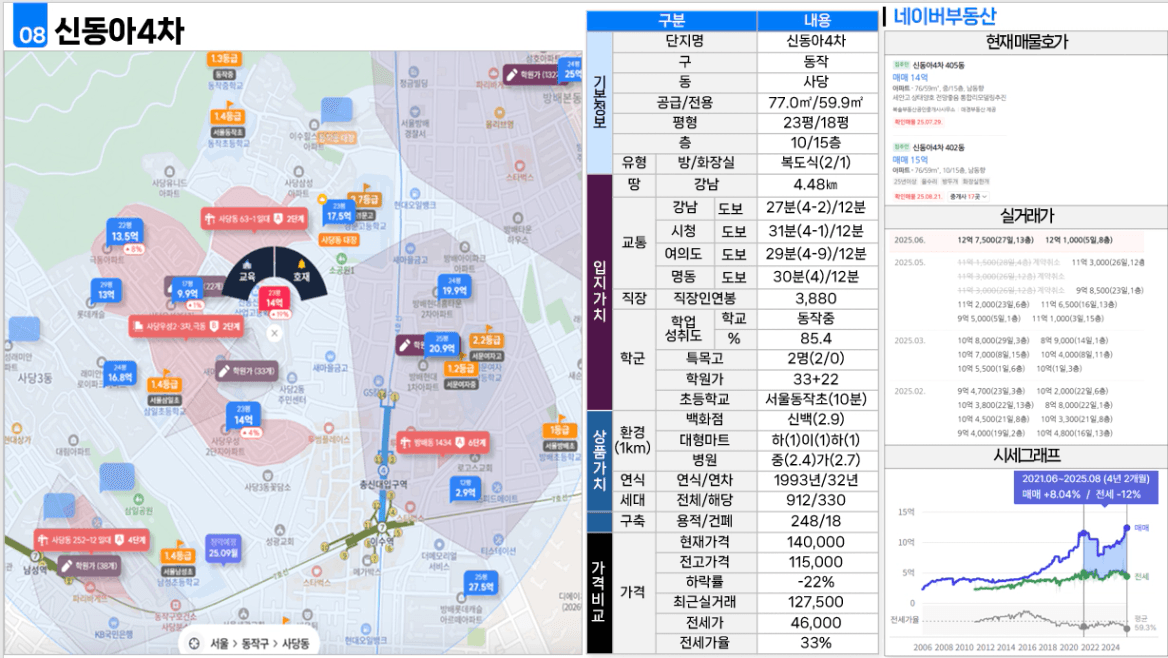Click the table cell 127,500 for 최근실거래
Viewport: 1168px width, 658px height.
pos(816,602)
